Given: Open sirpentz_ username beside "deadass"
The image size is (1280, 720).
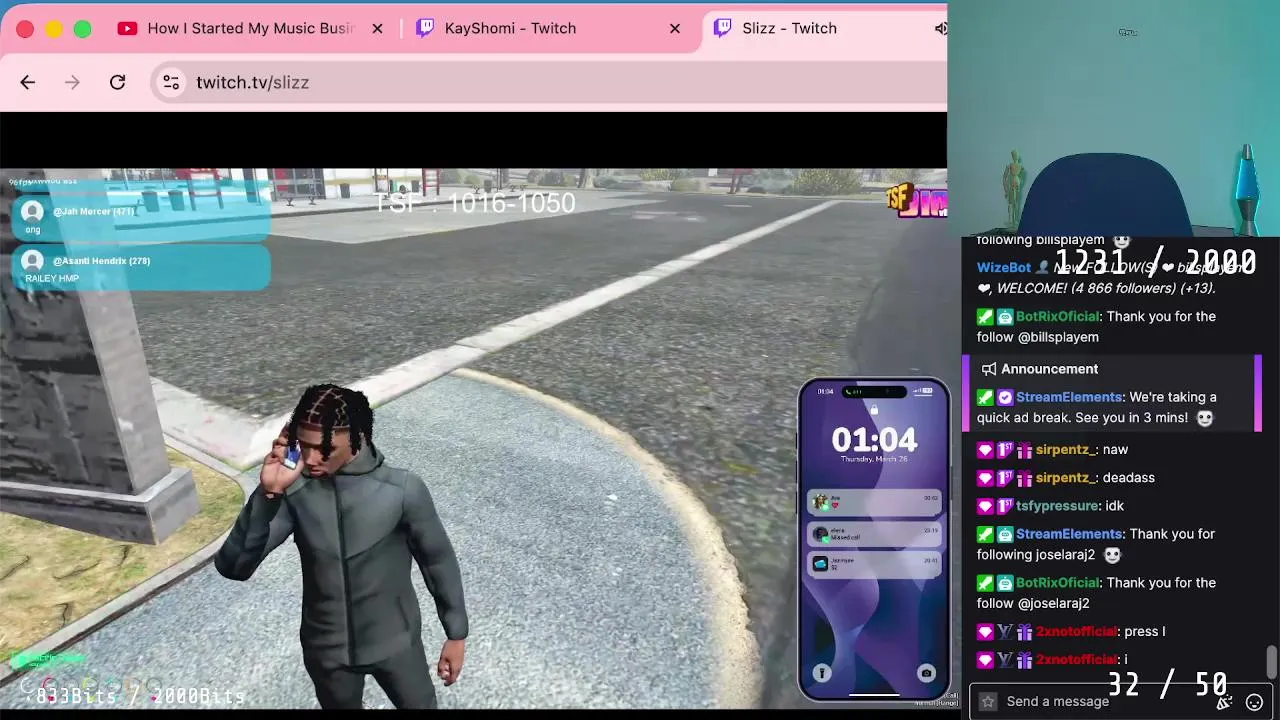Looking at the screenshot, I should pos(1067,478).
